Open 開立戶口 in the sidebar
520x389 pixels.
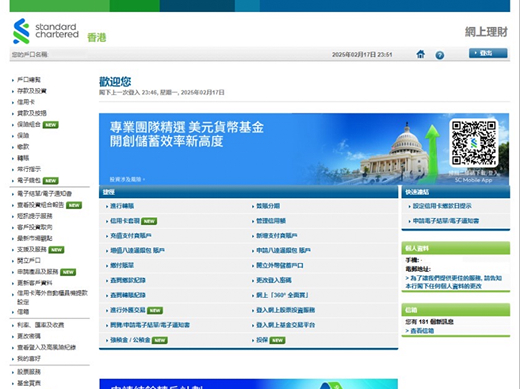[x=29, y=261]
